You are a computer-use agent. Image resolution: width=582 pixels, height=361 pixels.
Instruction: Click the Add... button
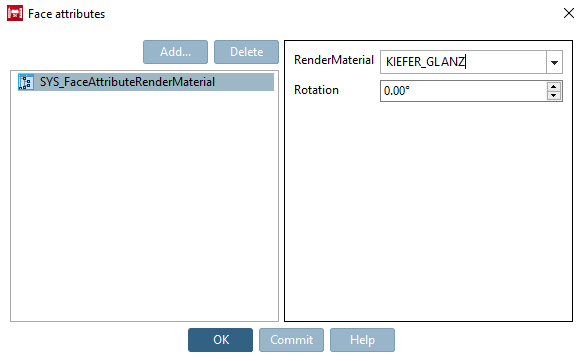pyautogui.click(x=175, y=52)
